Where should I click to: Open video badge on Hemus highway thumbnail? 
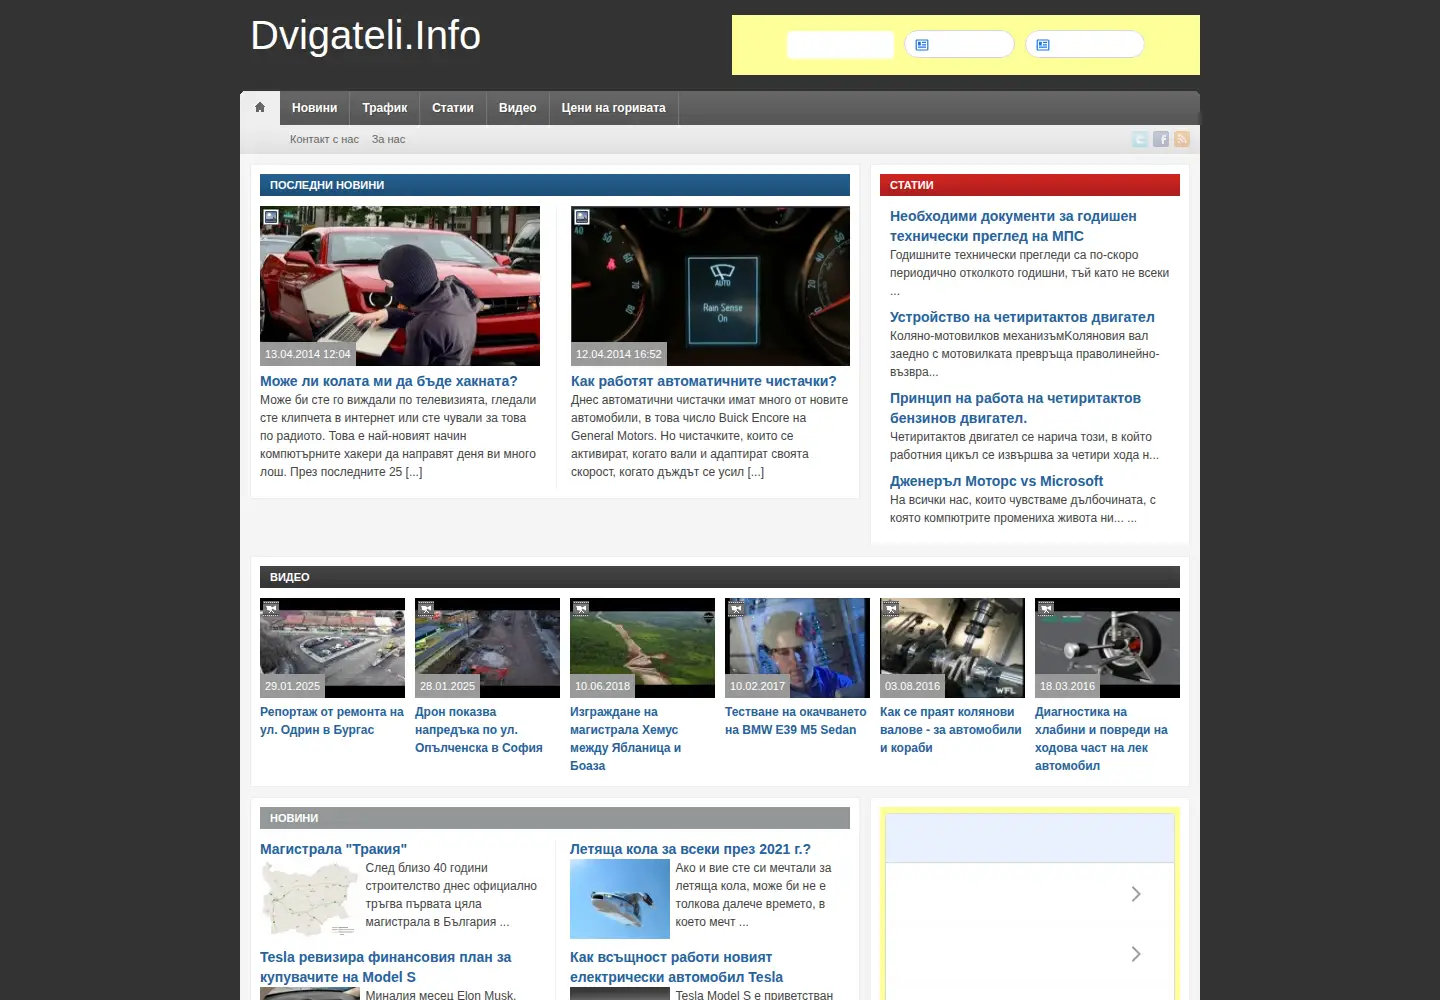coord(581,608)
